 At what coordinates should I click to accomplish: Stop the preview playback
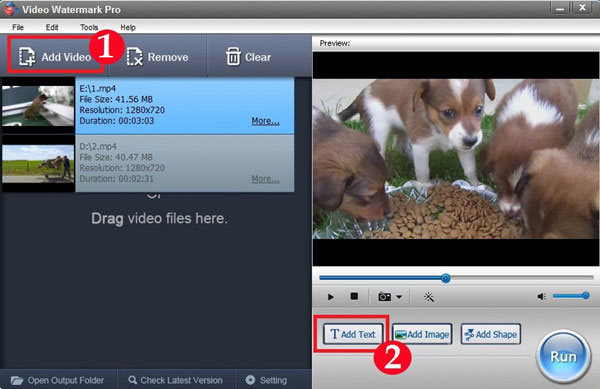[x=354, y=296]
